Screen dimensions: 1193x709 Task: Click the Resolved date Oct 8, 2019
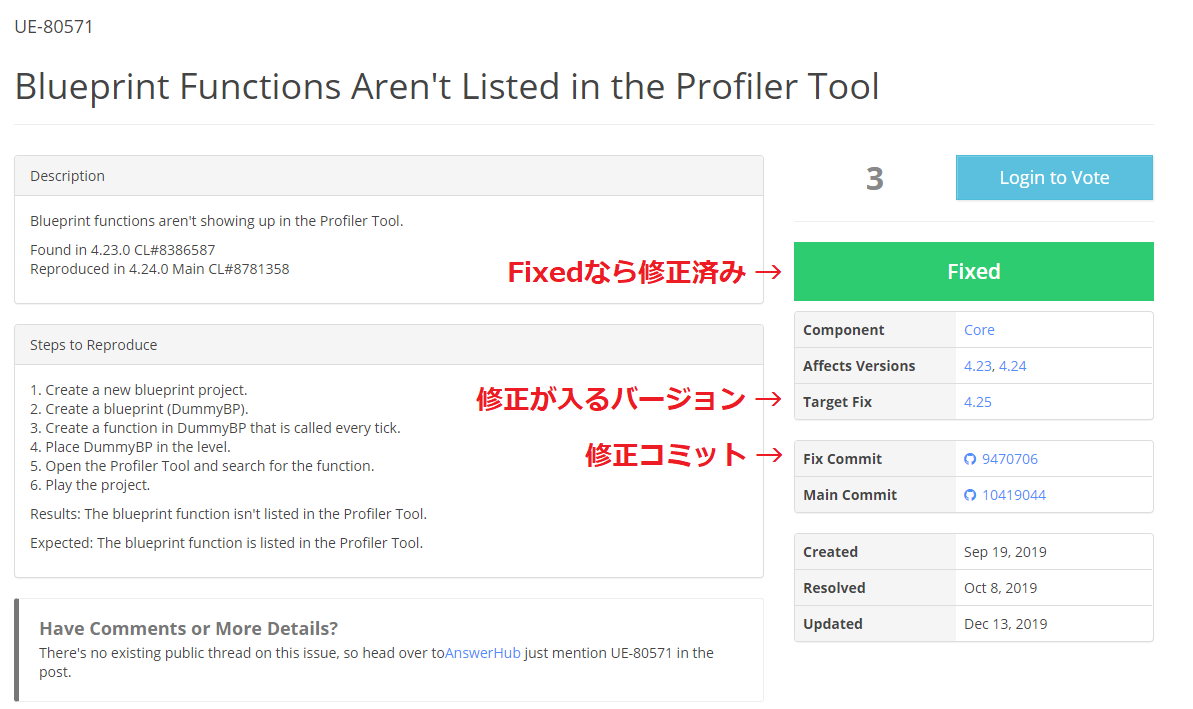point(1001,587)
